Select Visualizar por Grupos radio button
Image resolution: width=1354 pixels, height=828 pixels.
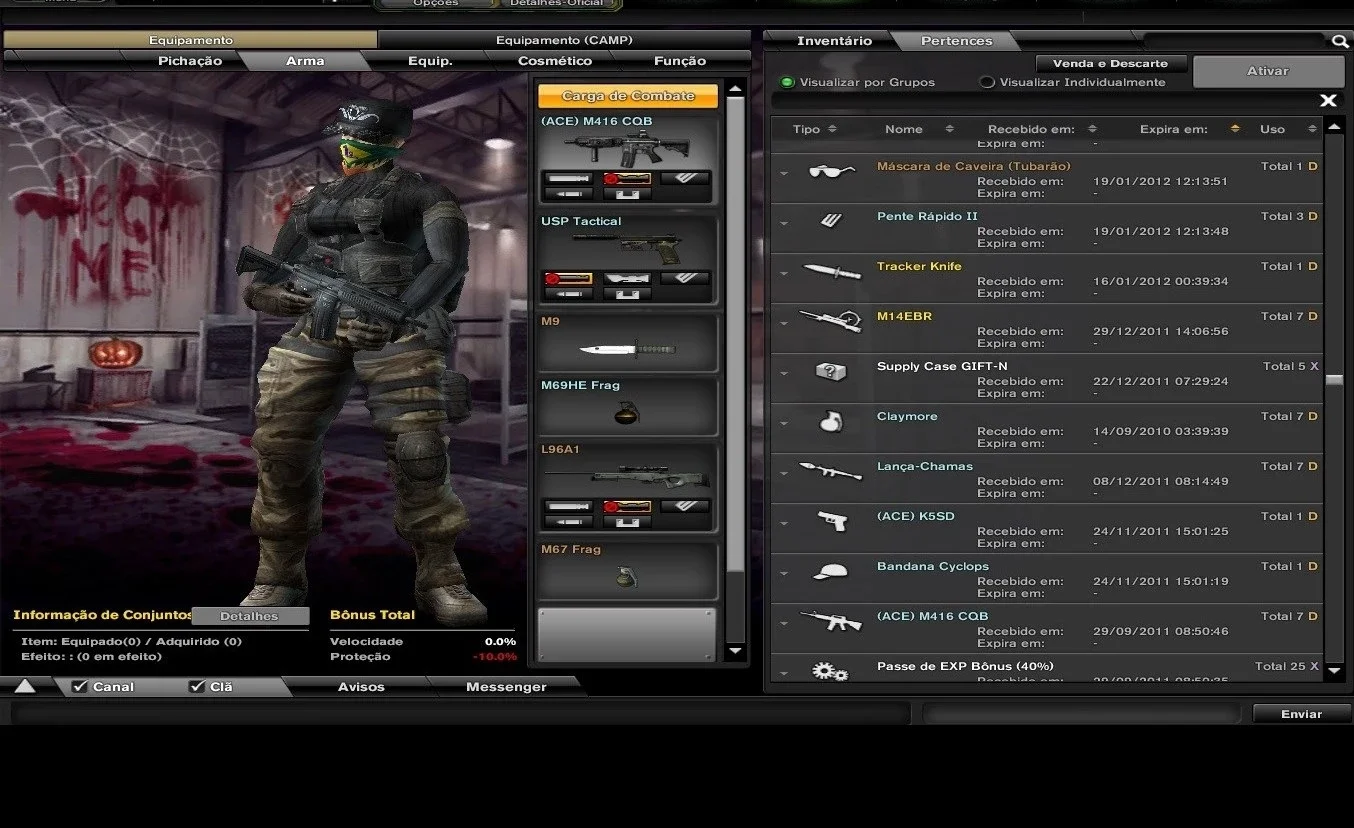[787, 82]
